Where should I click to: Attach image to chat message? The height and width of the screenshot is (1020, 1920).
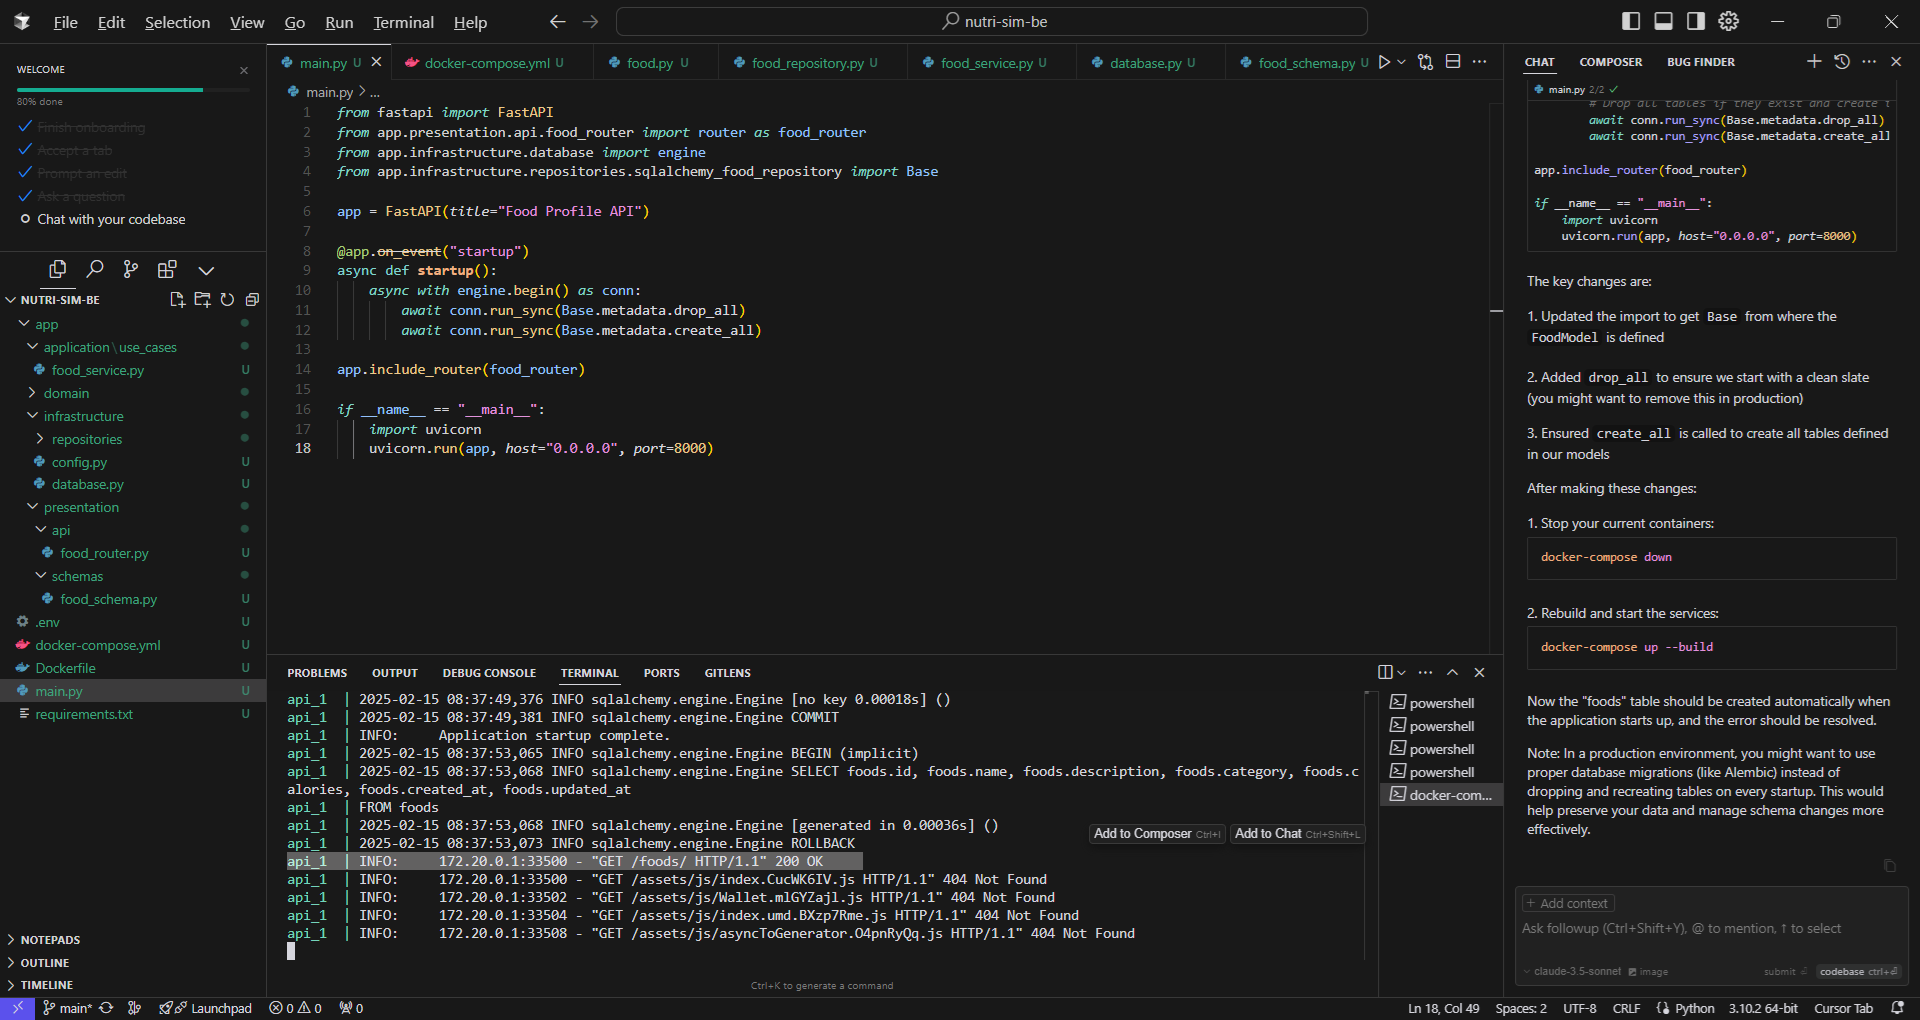pos(1648,971)
